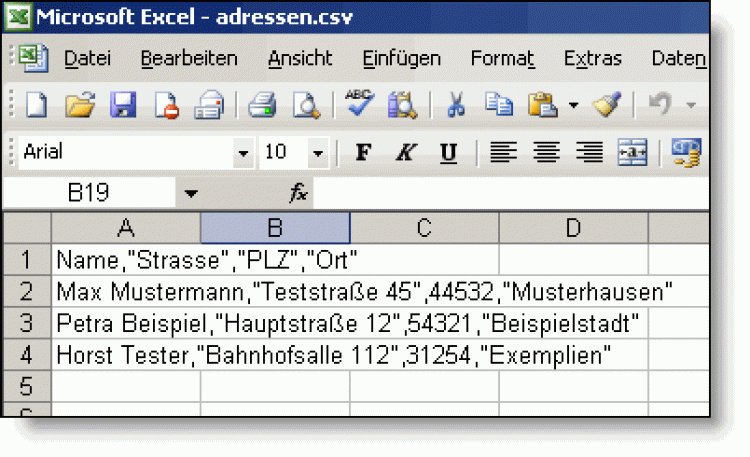Select column A header
Viewport: 750px width, 457px height.
pyautogui.click(x=126, y=228)
